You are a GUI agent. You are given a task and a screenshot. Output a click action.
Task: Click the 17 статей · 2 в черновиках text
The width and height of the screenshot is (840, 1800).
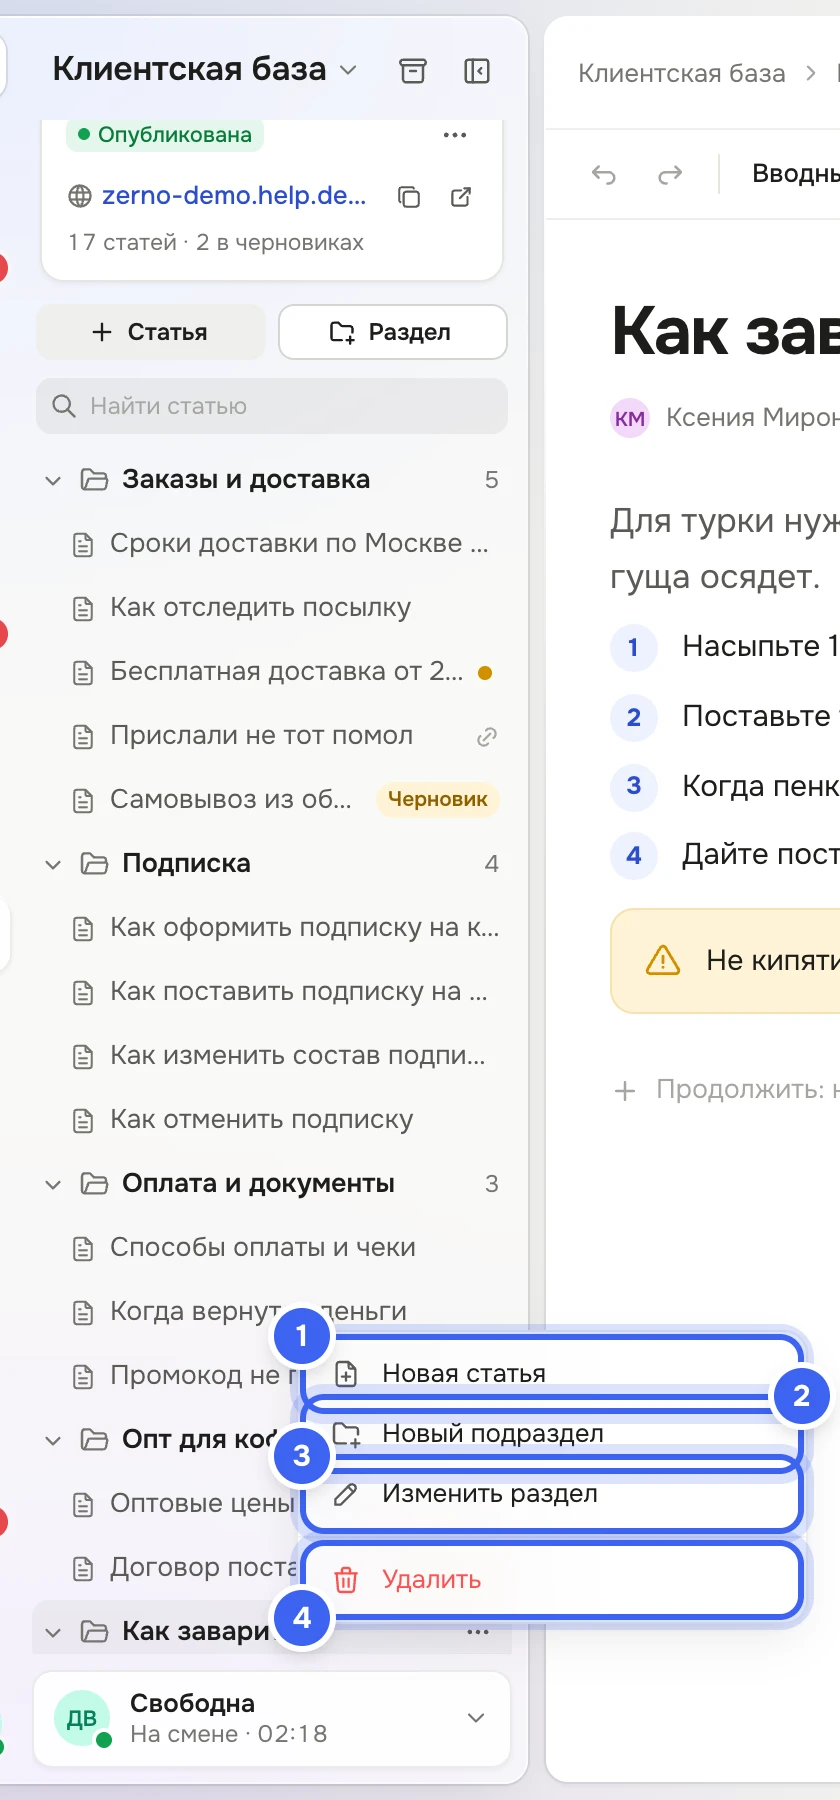pos(216,242)
